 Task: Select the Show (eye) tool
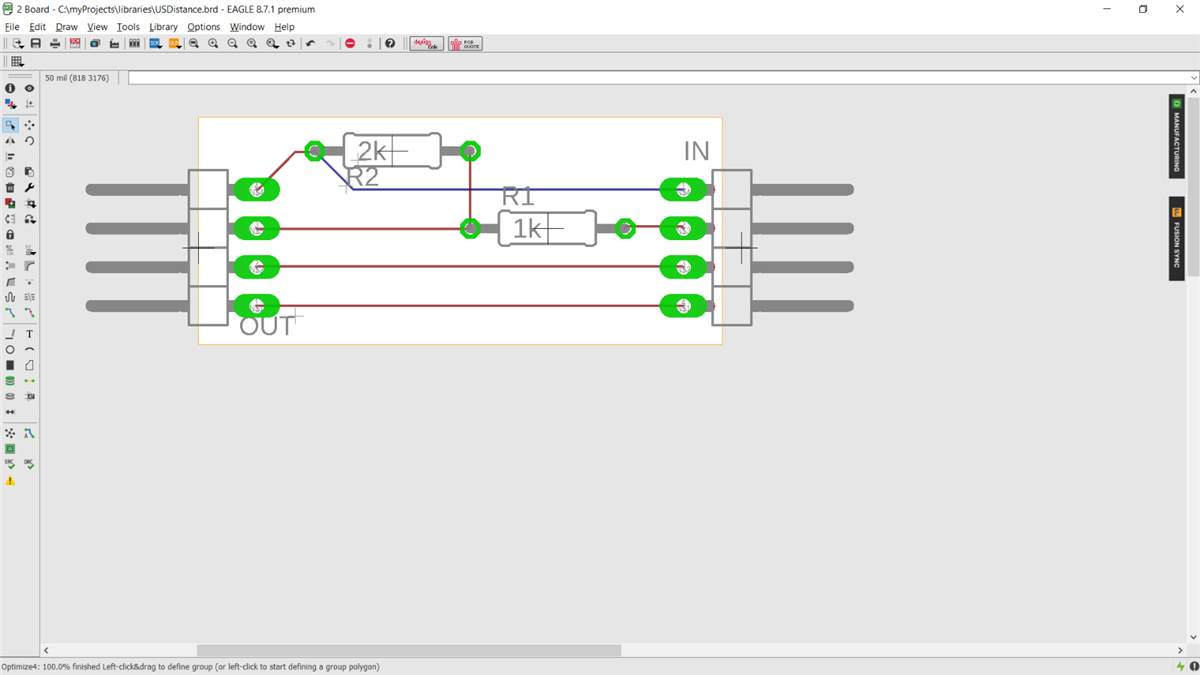29,88
